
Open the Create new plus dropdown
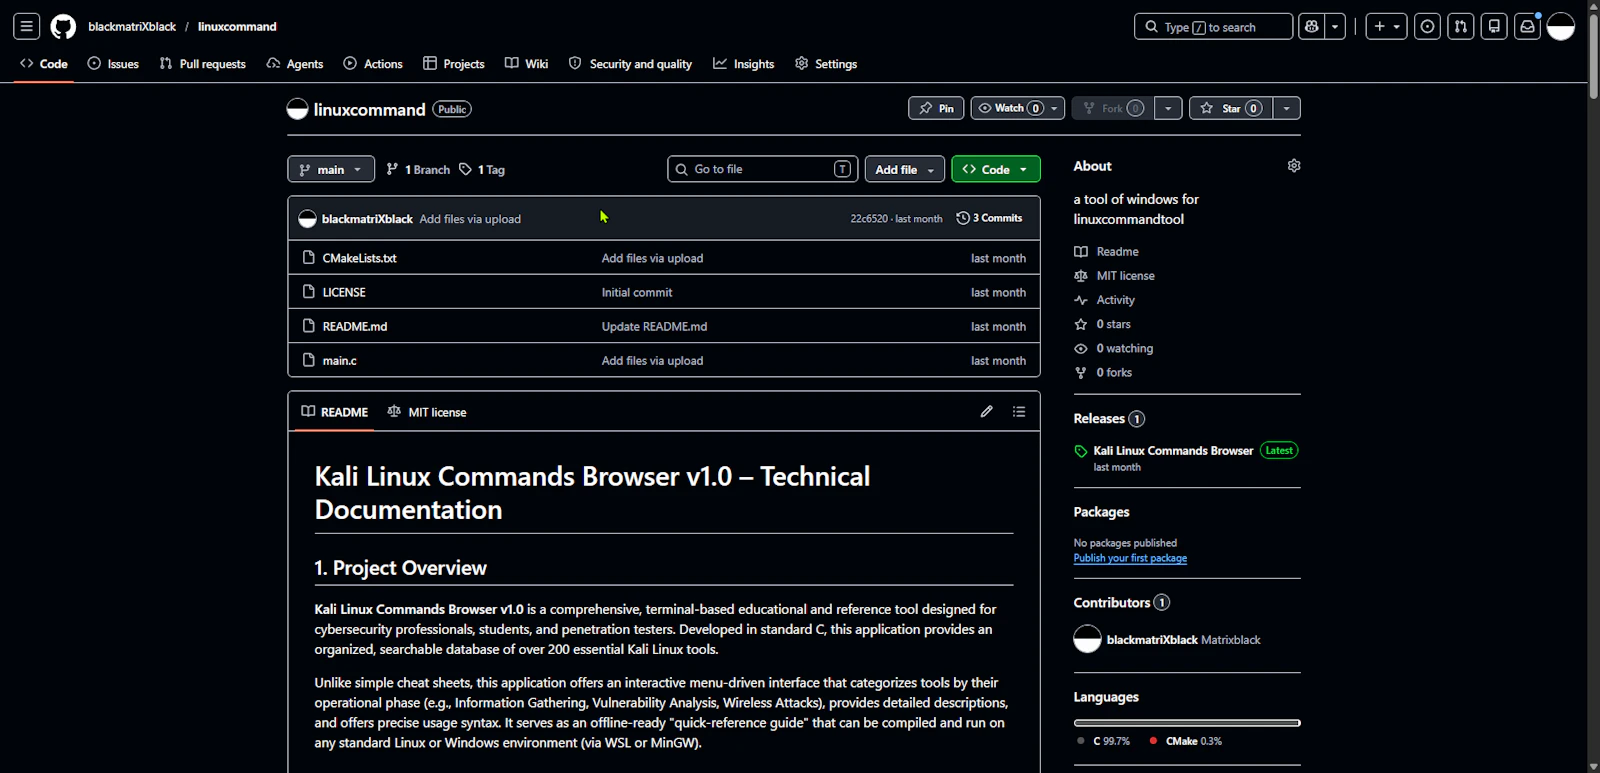click(1387, 27)
